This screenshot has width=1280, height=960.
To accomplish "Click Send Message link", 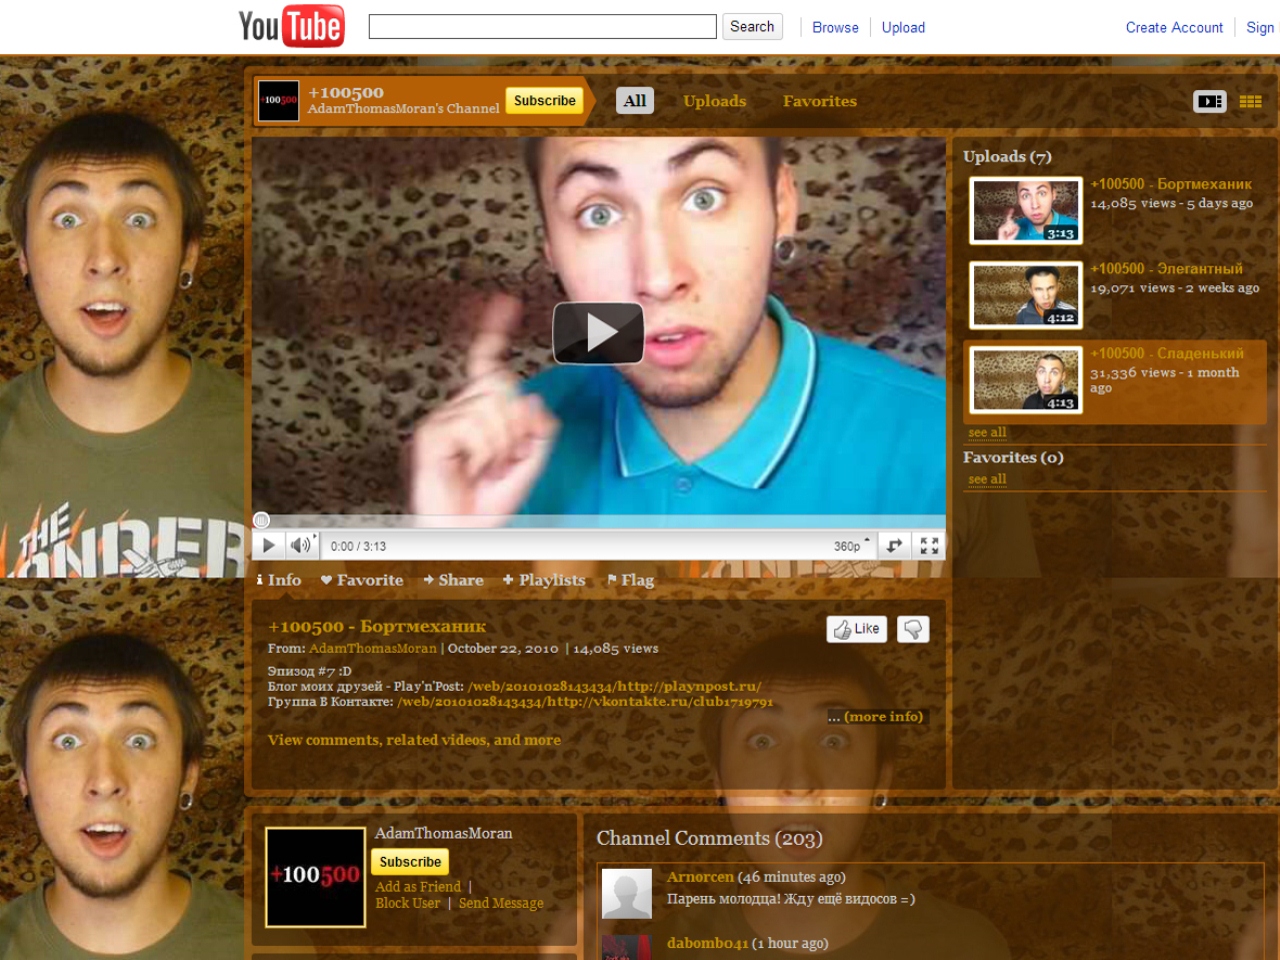I will 501,903.
